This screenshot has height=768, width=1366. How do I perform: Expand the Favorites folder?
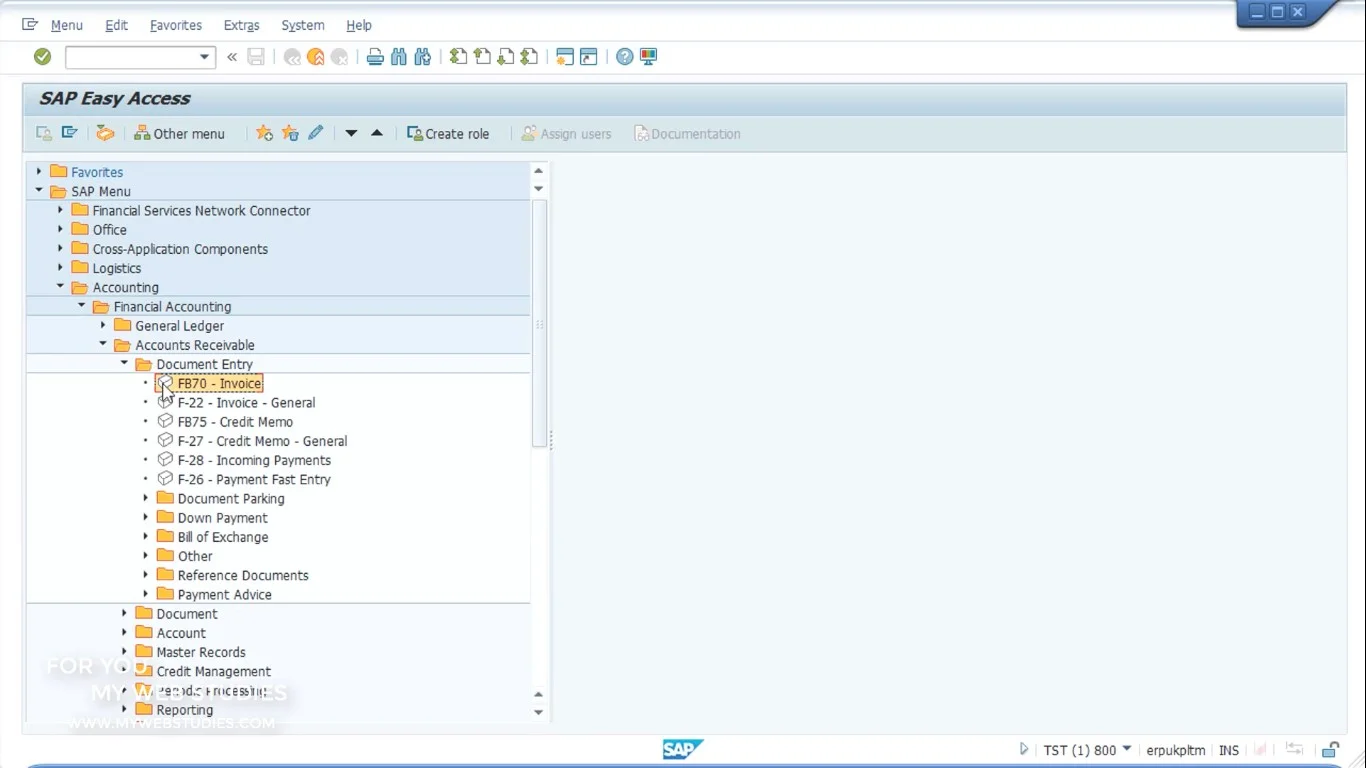39,172
